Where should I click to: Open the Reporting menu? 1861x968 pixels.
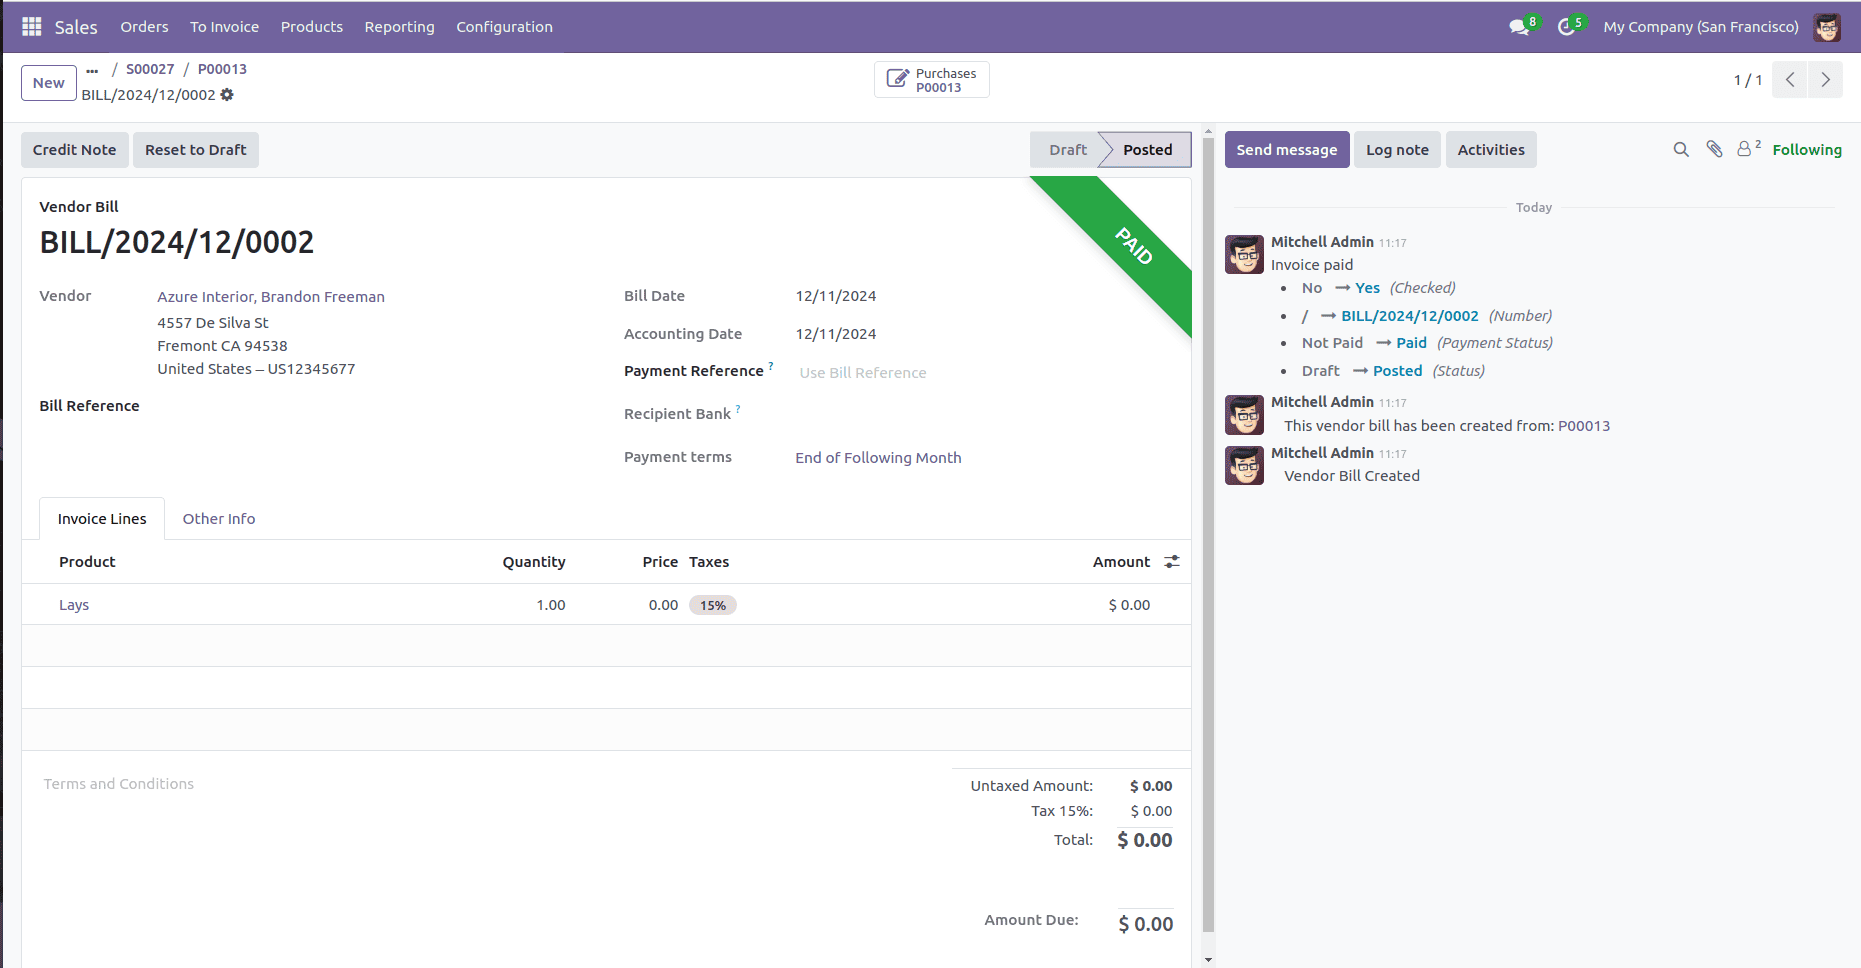point(399,27)
